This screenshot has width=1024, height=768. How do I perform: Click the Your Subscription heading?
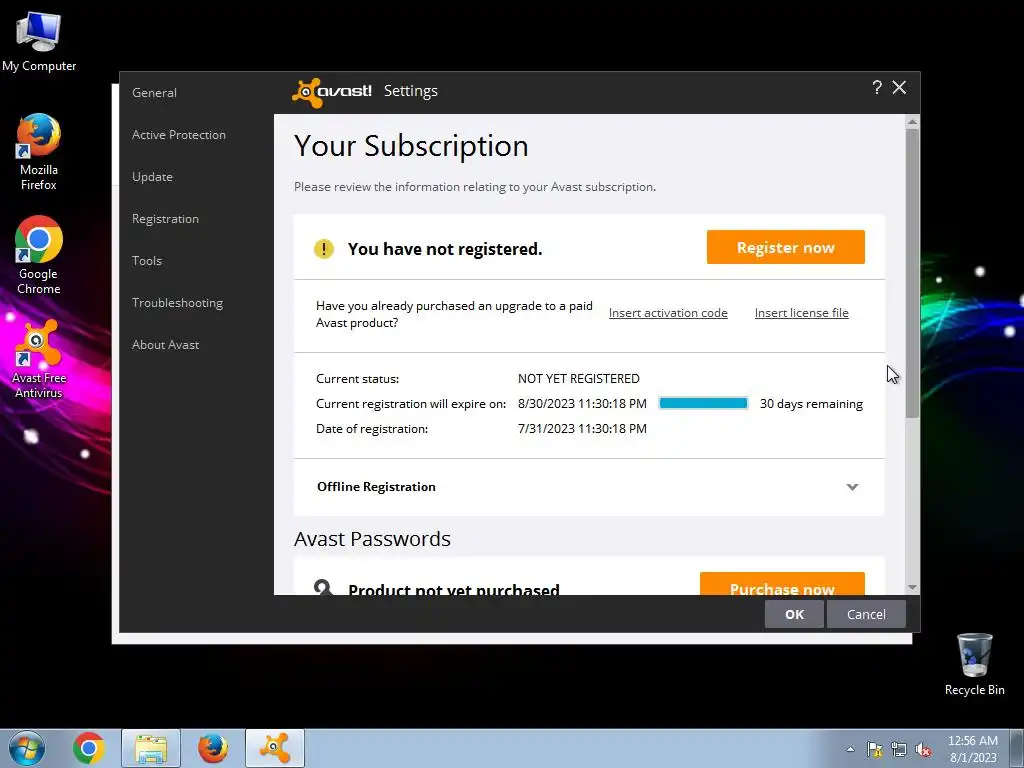point(411,146)
